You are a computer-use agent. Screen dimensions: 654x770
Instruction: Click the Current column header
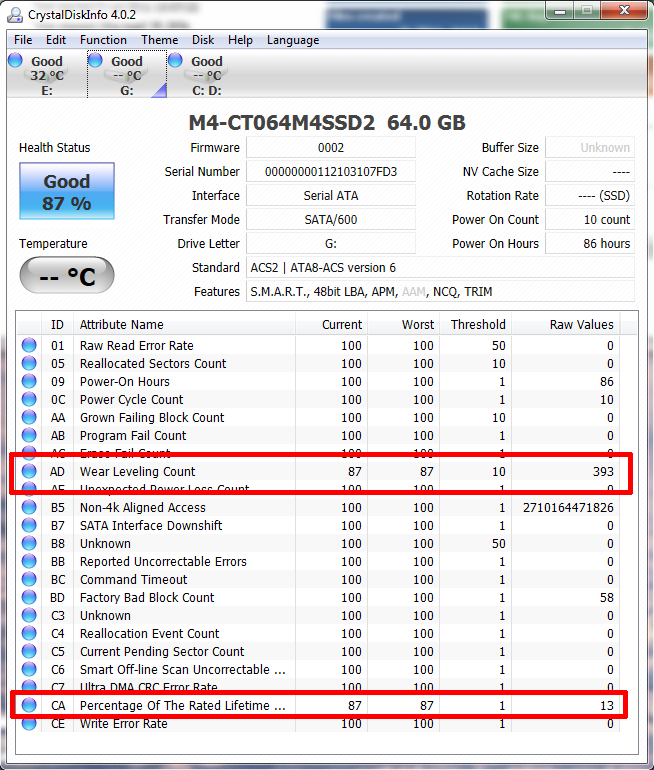pyautogui.click(x=331, y=325)
